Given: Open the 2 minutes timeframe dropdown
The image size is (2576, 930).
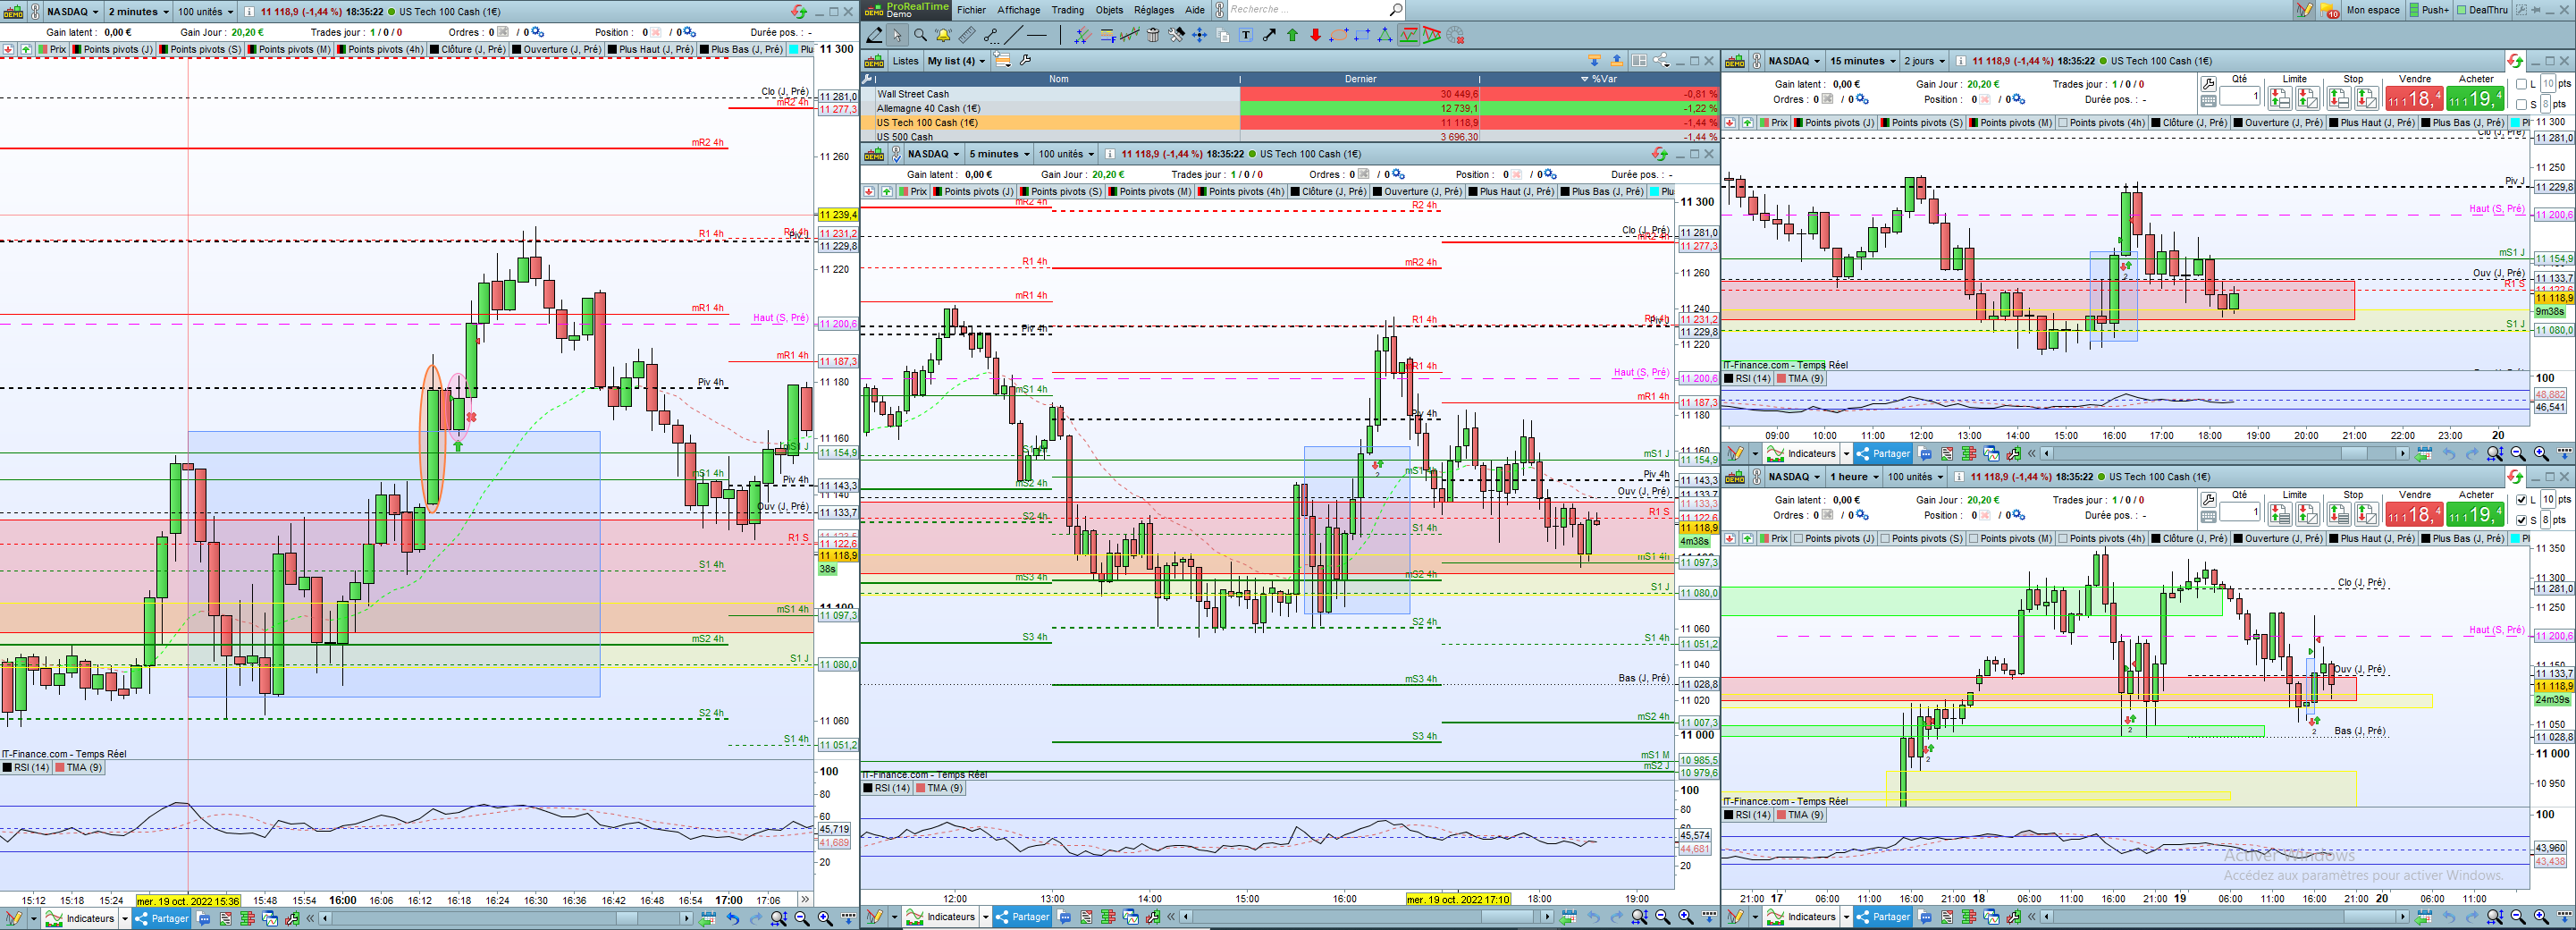Looking at the screenshot, I should 137,12.
